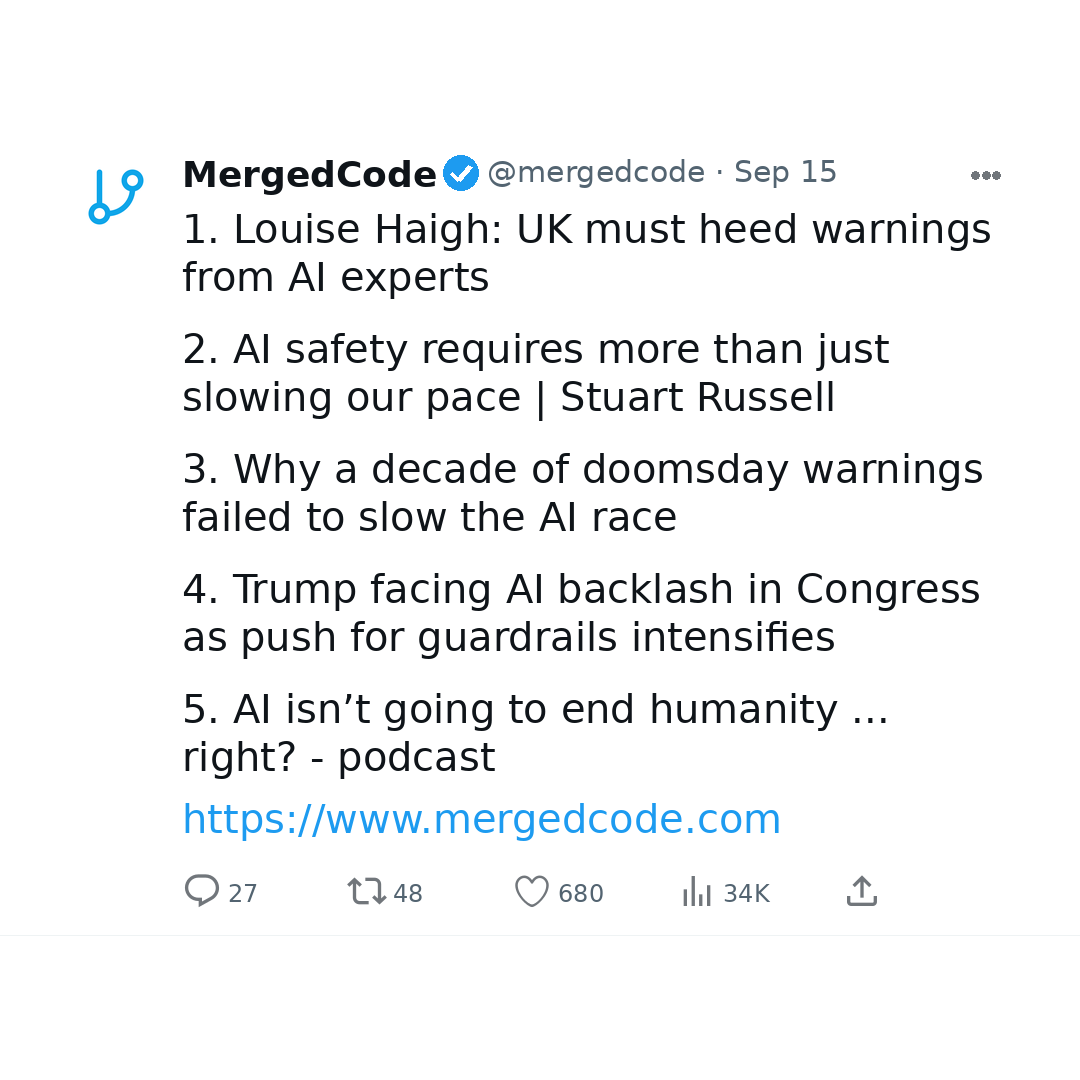Click the @mergedcode handle
This screenshot has height=1080, width=1080.
click(596, 172)
